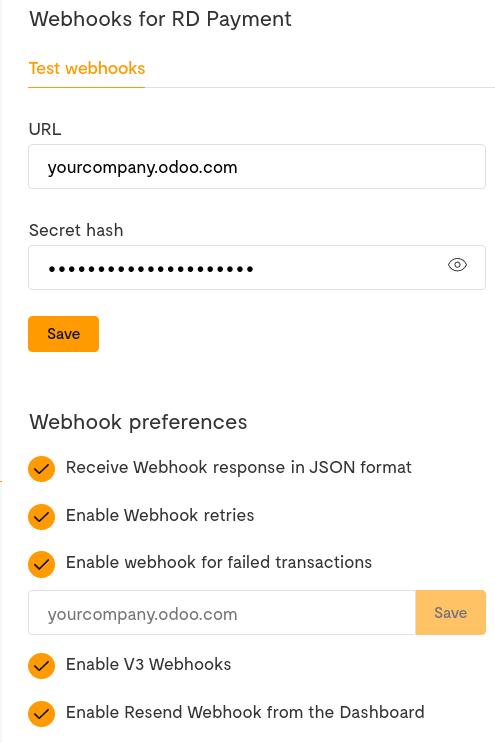This screenshot has height=743, width=495.
Task: Reveal the secret hash with eye icon
Action: click(x=457, y=265)
